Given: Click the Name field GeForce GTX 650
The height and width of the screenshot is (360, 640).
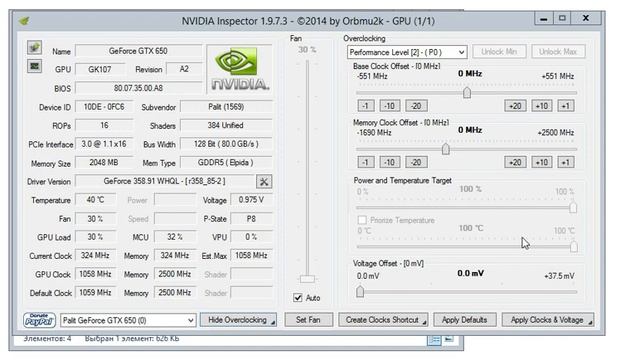Looking at the screenshot, I should (138, 51).
